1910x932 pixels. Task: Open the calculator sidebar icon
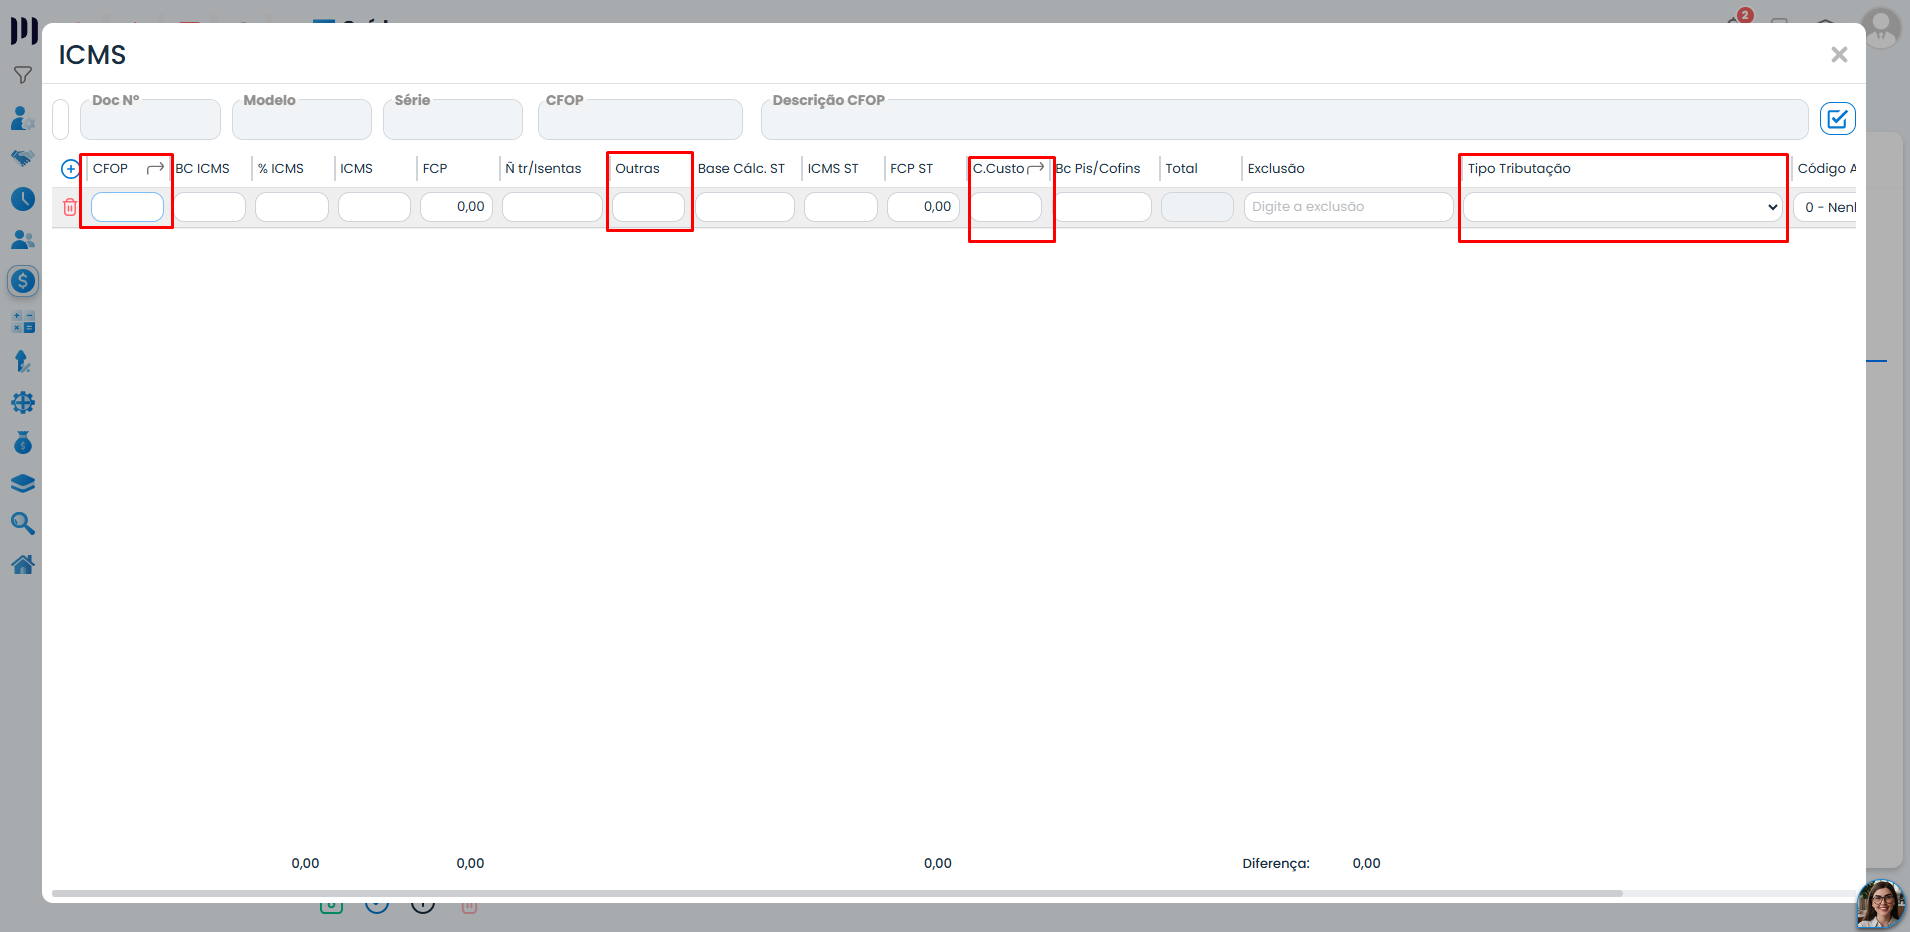(x=22, y=322)
